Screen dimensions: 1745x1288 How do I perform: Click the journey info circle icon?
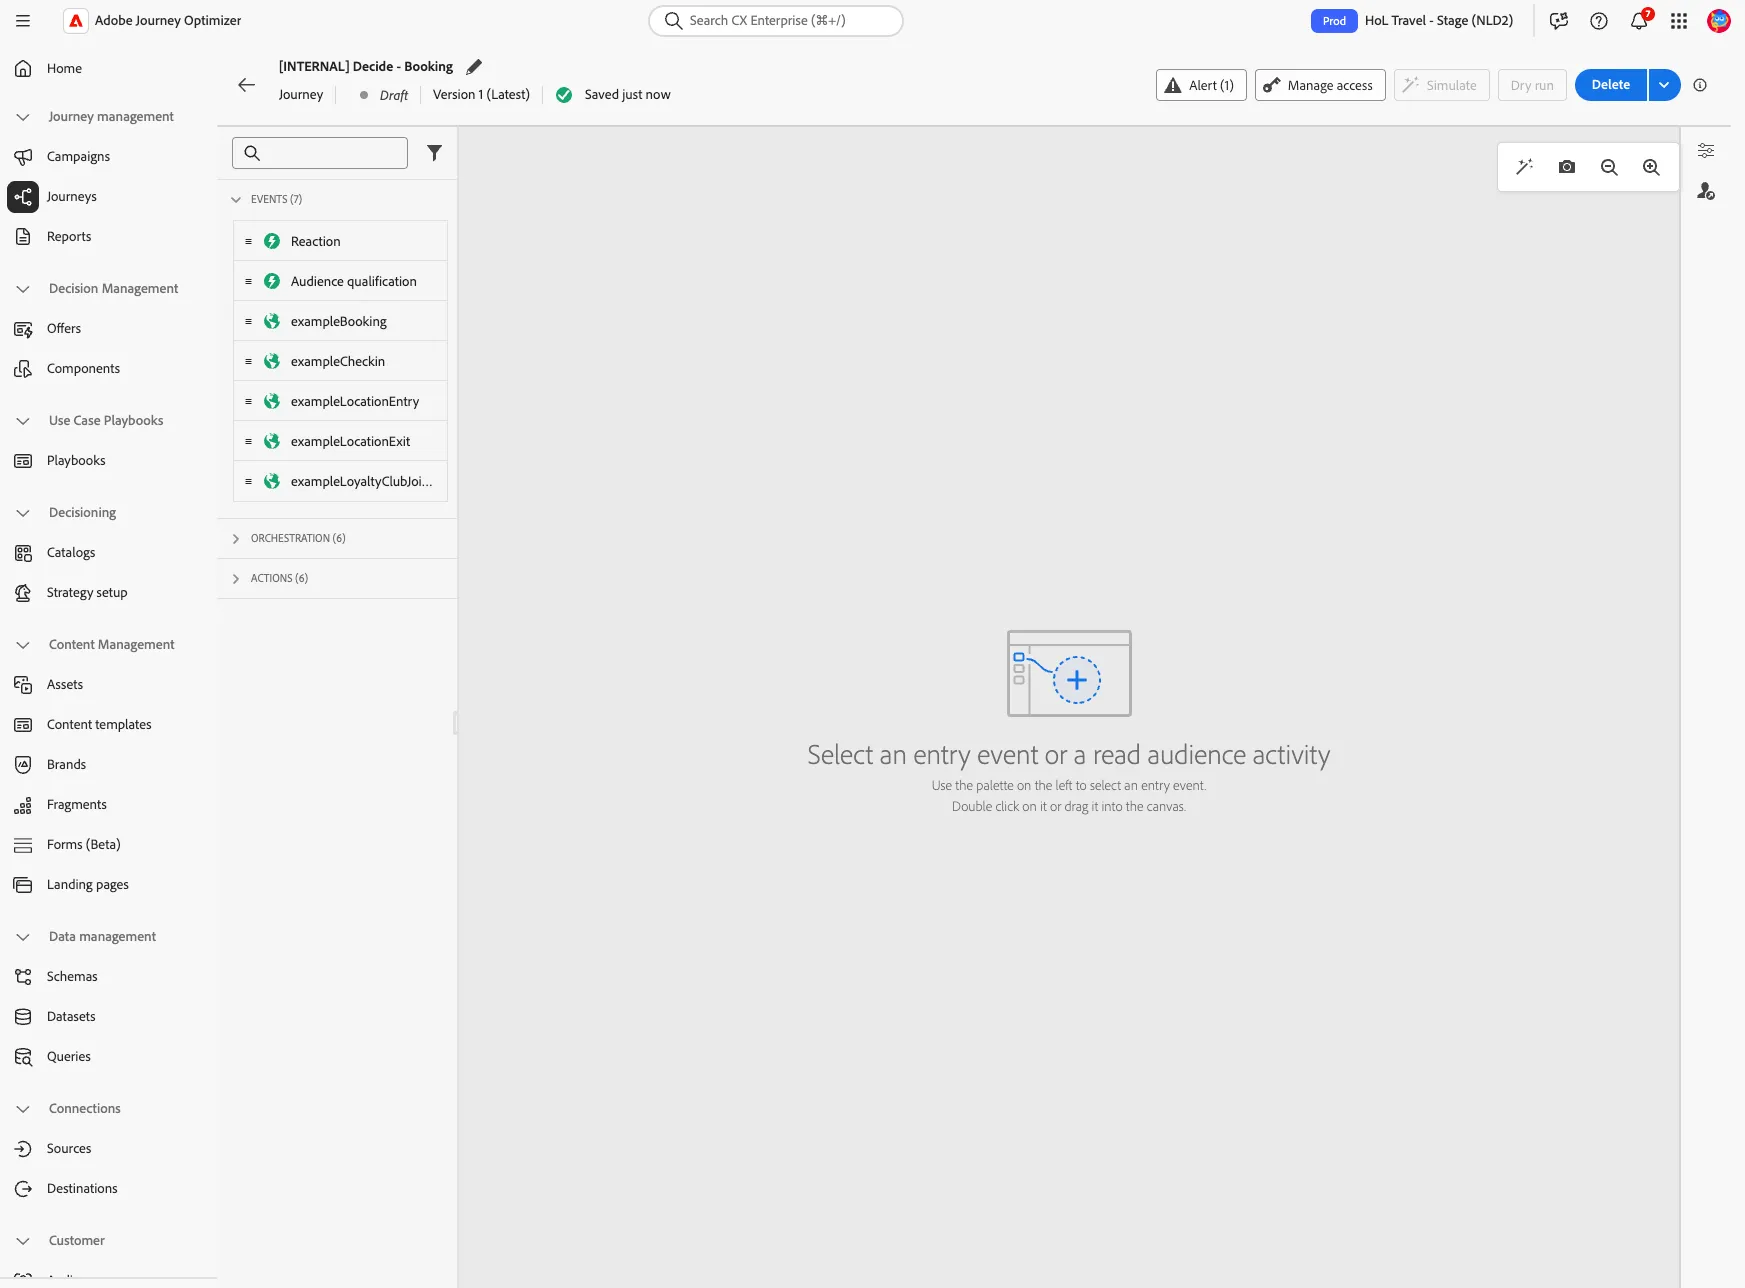1700,85
